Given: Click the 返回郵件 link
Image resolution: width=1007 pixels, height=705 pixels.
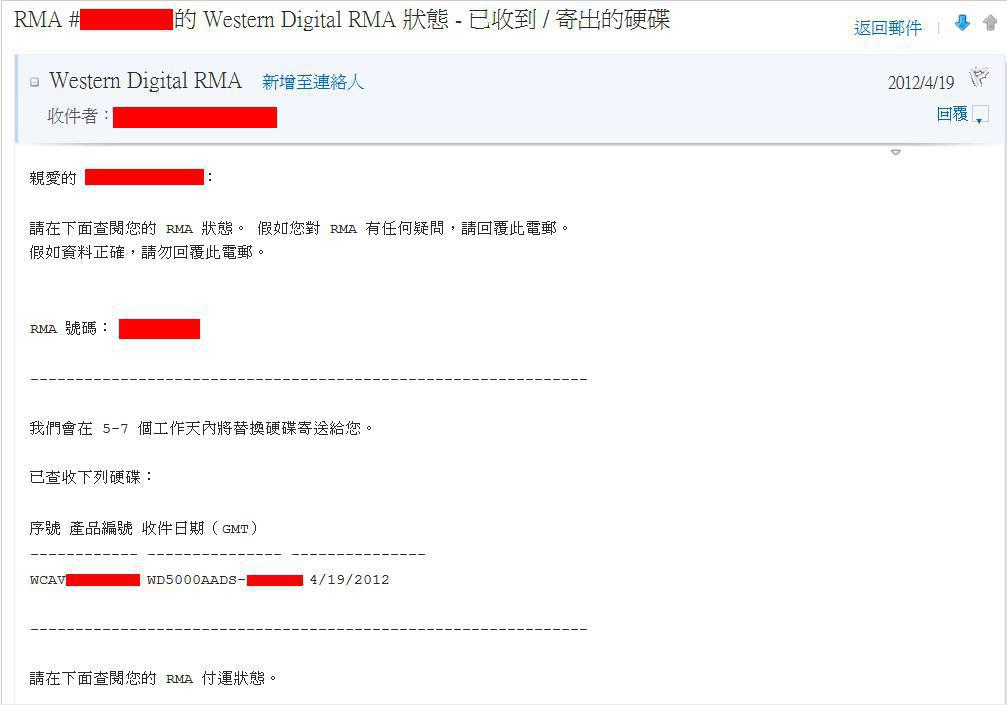Looking at the screenshot, I should tap(888, 28).
